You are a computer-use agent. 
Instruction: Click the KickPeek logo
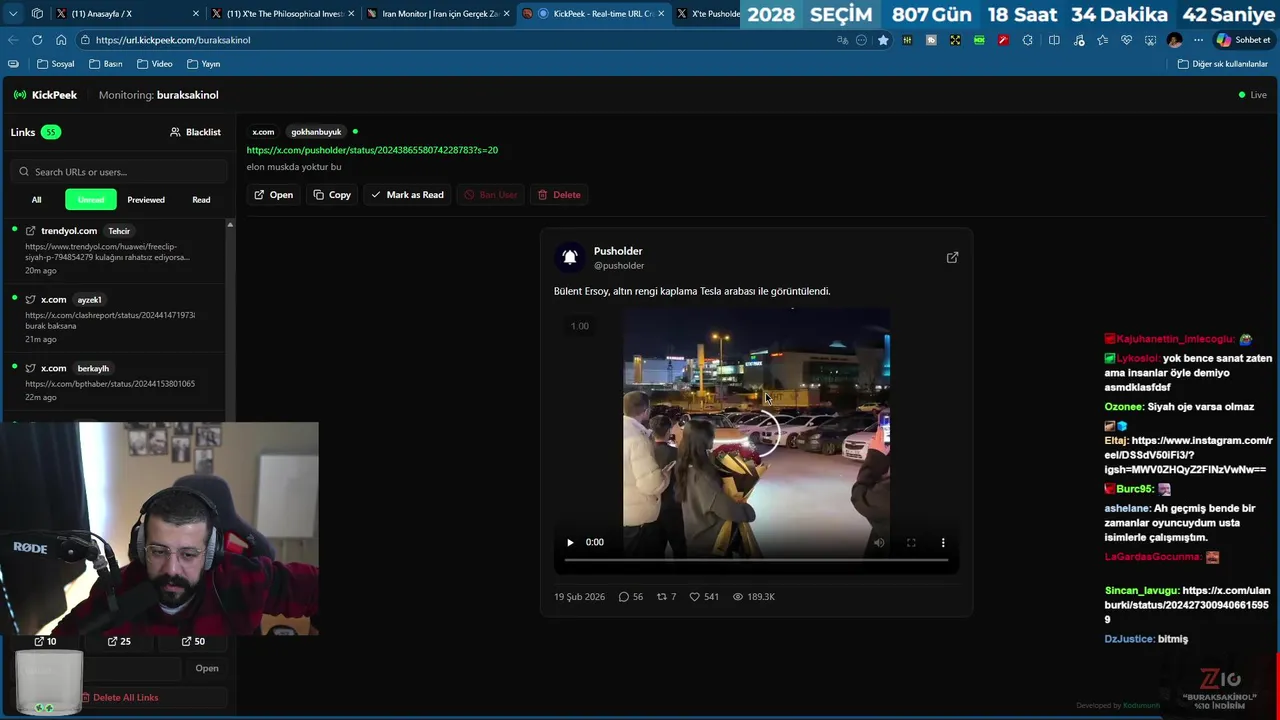45,95
